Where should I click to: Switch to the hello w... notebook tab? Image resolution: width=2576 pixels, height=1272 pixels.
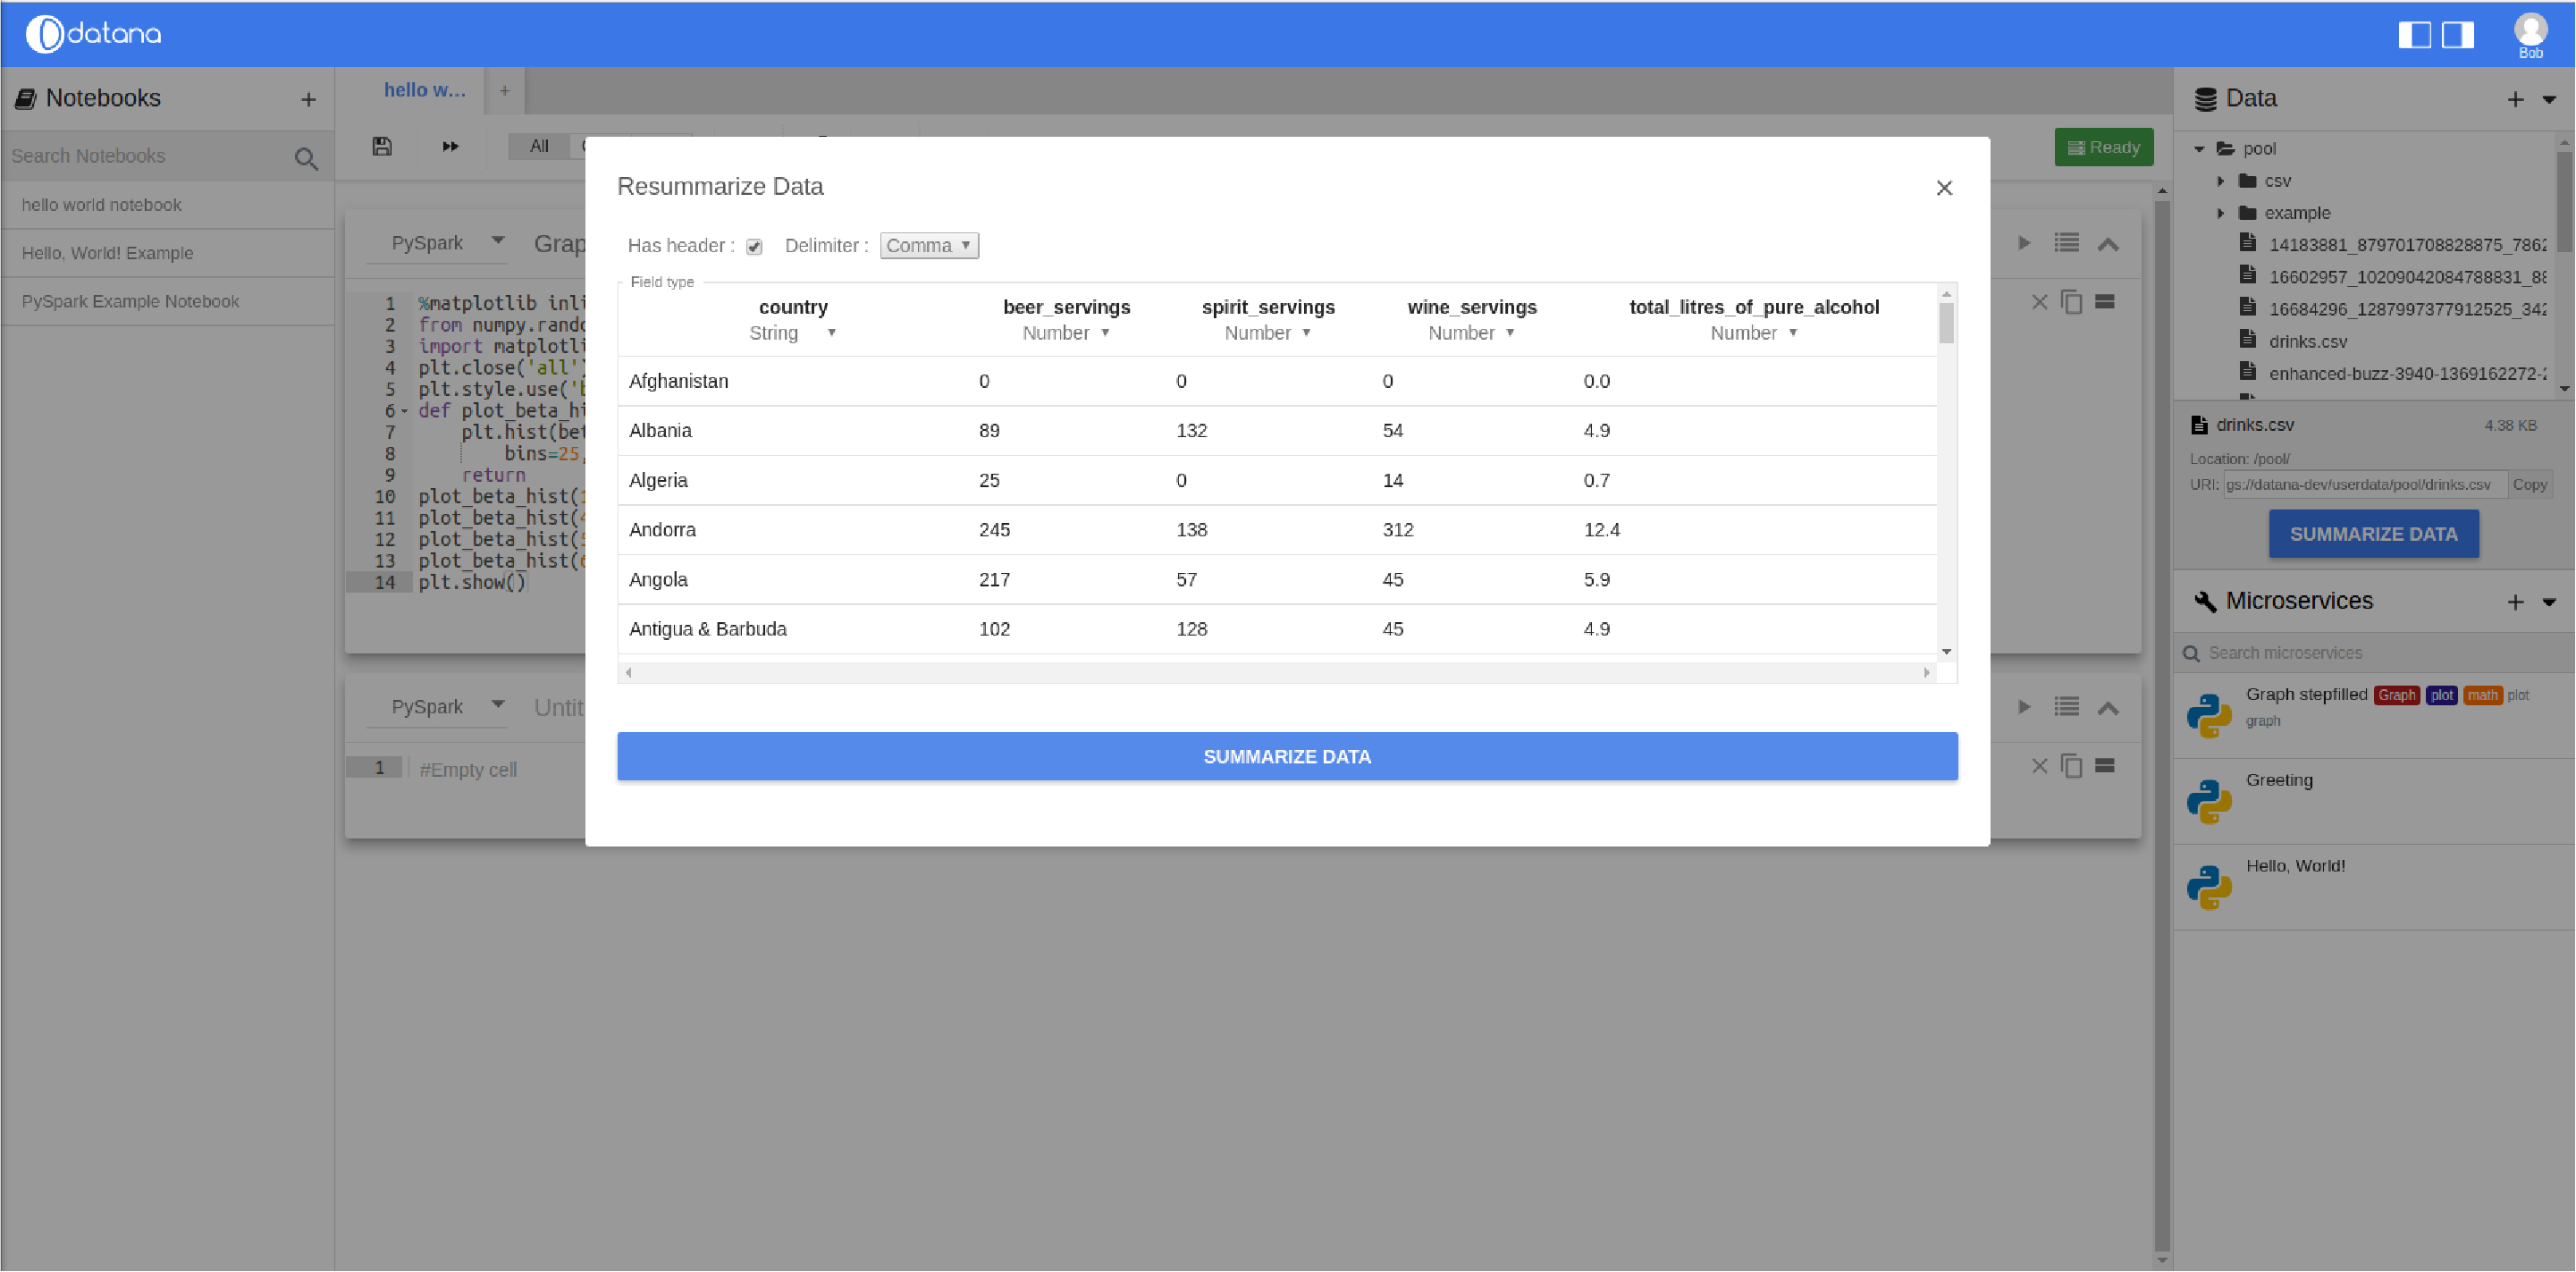click(x=424, y=90)
